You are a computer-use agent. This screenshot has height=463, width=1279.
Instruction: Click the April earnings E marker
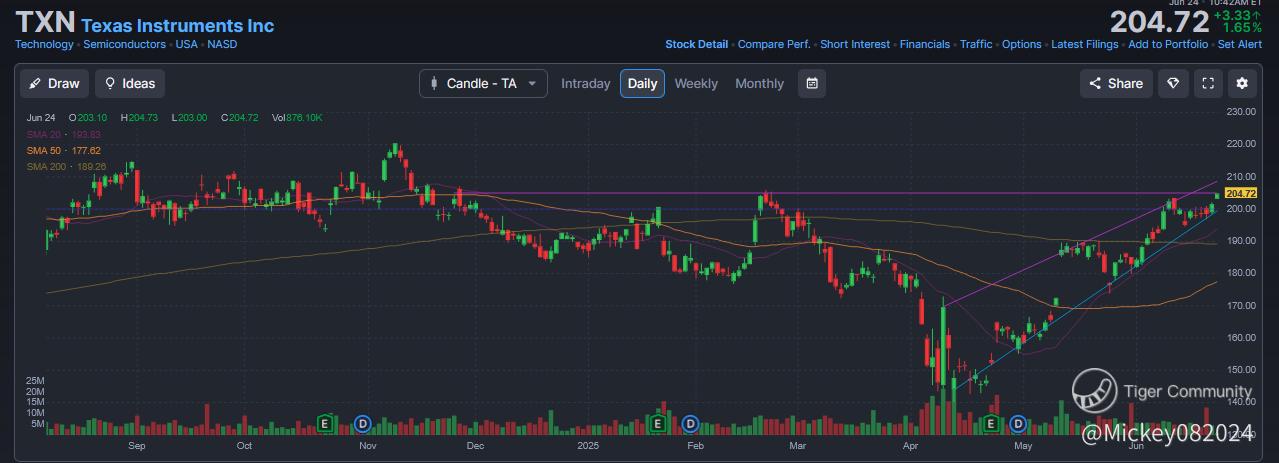point(991,425)
